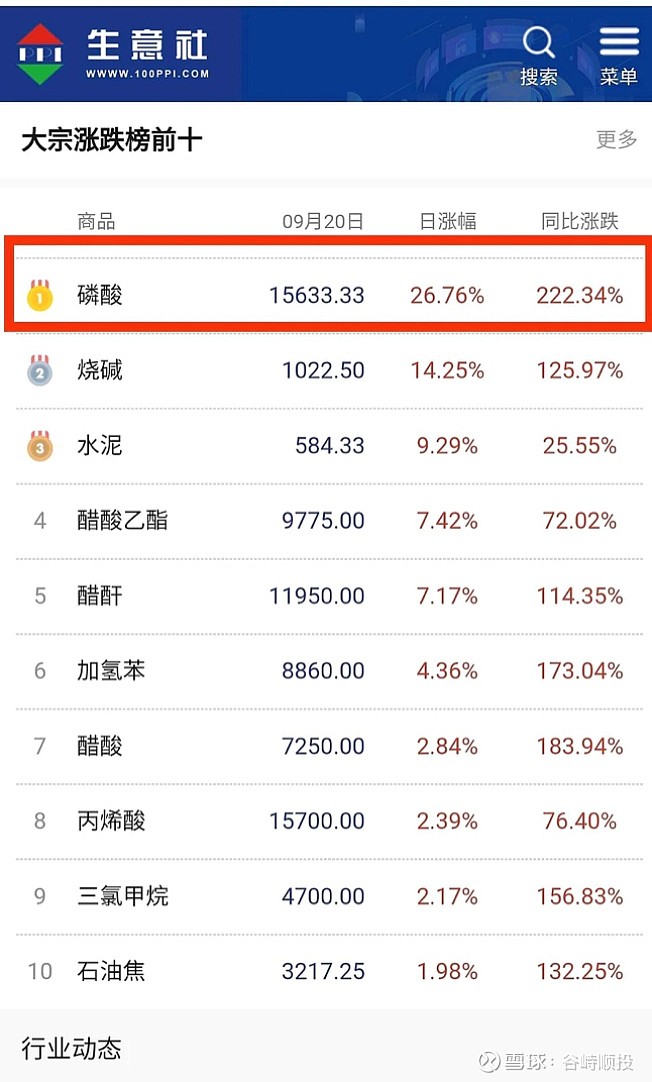Open 三氯甲烷 in the list
The image size is (652, 1082).
pyautogui.click(x=123, y=896)
